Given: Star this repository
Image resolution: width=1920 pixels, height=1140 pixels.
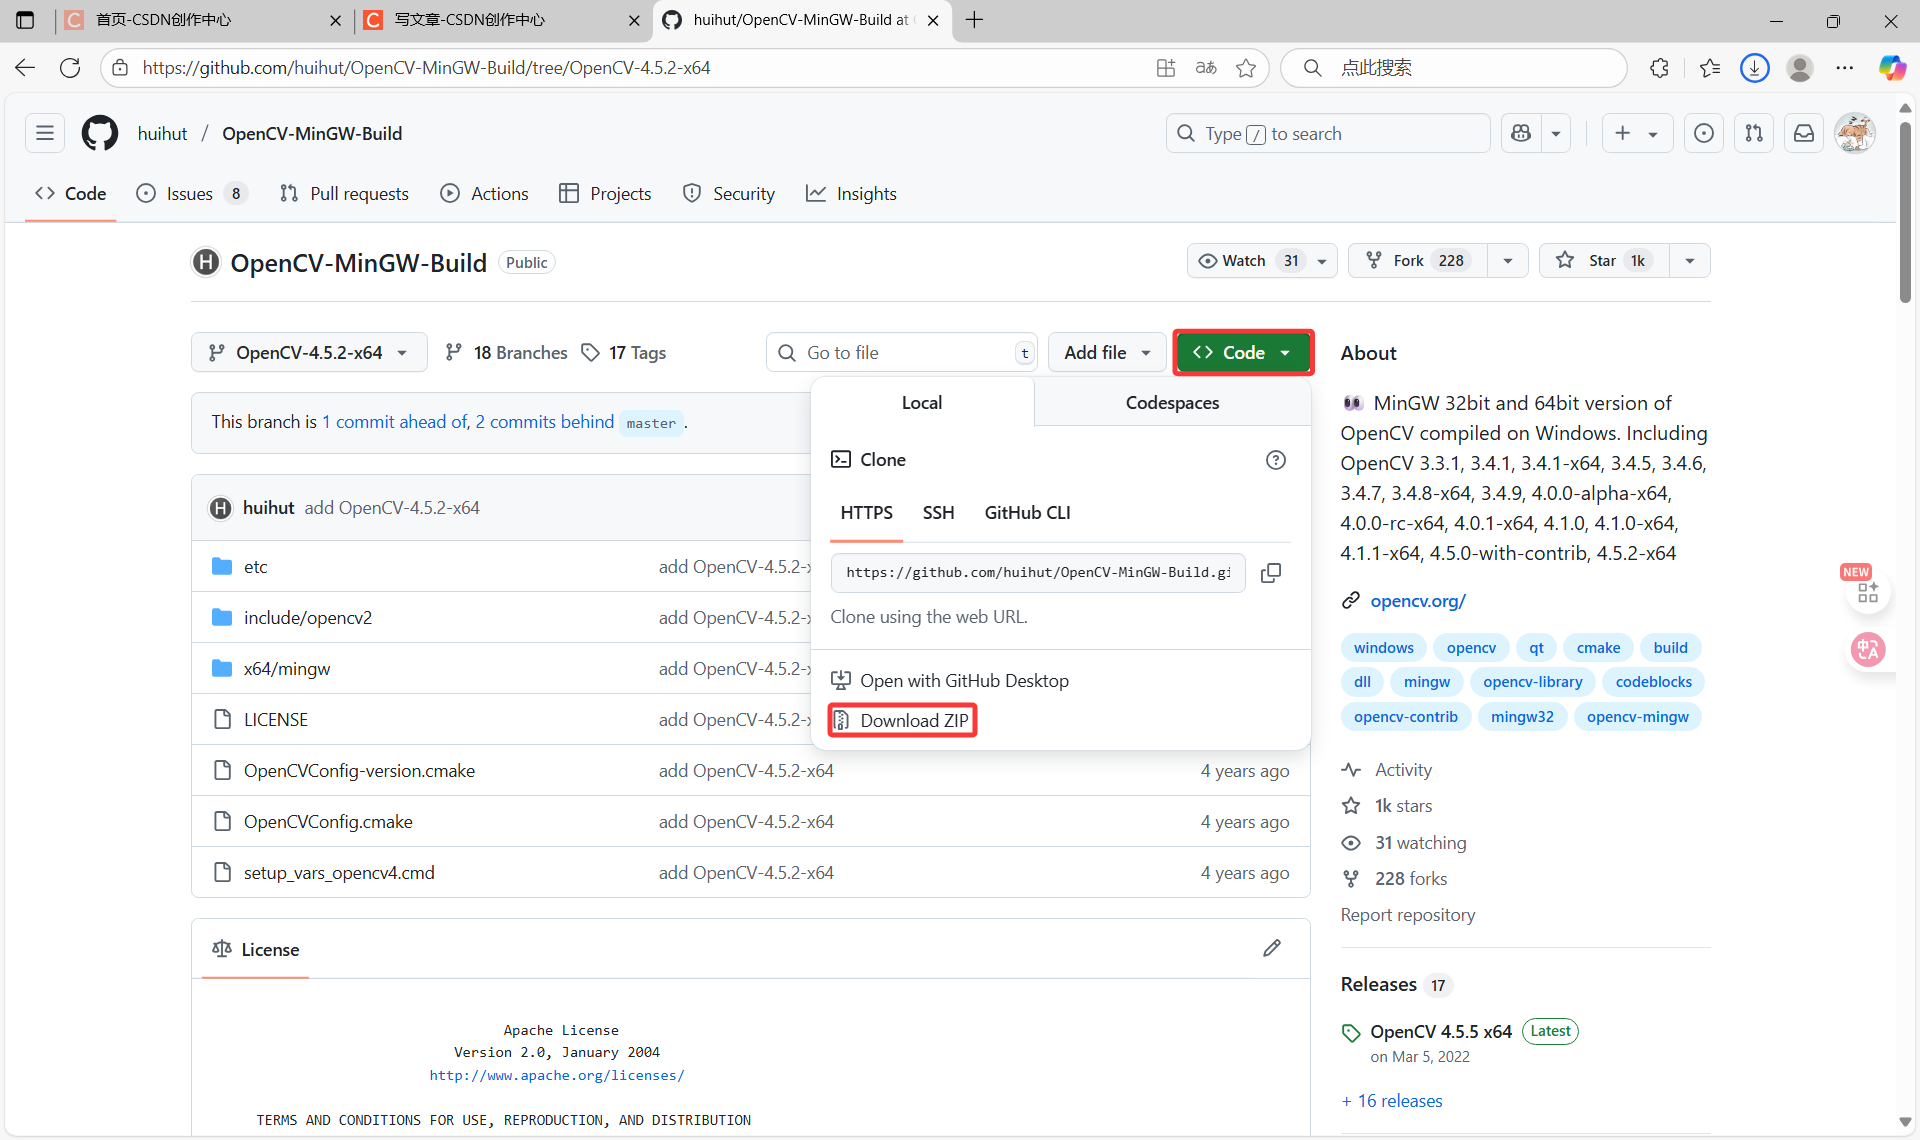Looking at the screenshot, I should click(1602, 261).
